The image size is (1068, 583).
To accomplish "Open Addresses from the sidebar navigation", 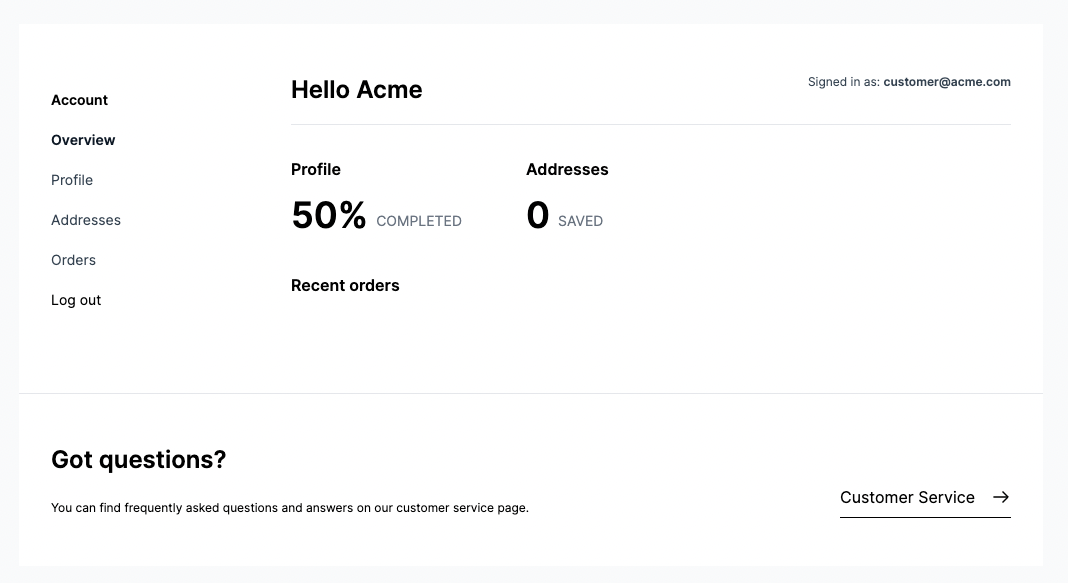I will (86, 220).
